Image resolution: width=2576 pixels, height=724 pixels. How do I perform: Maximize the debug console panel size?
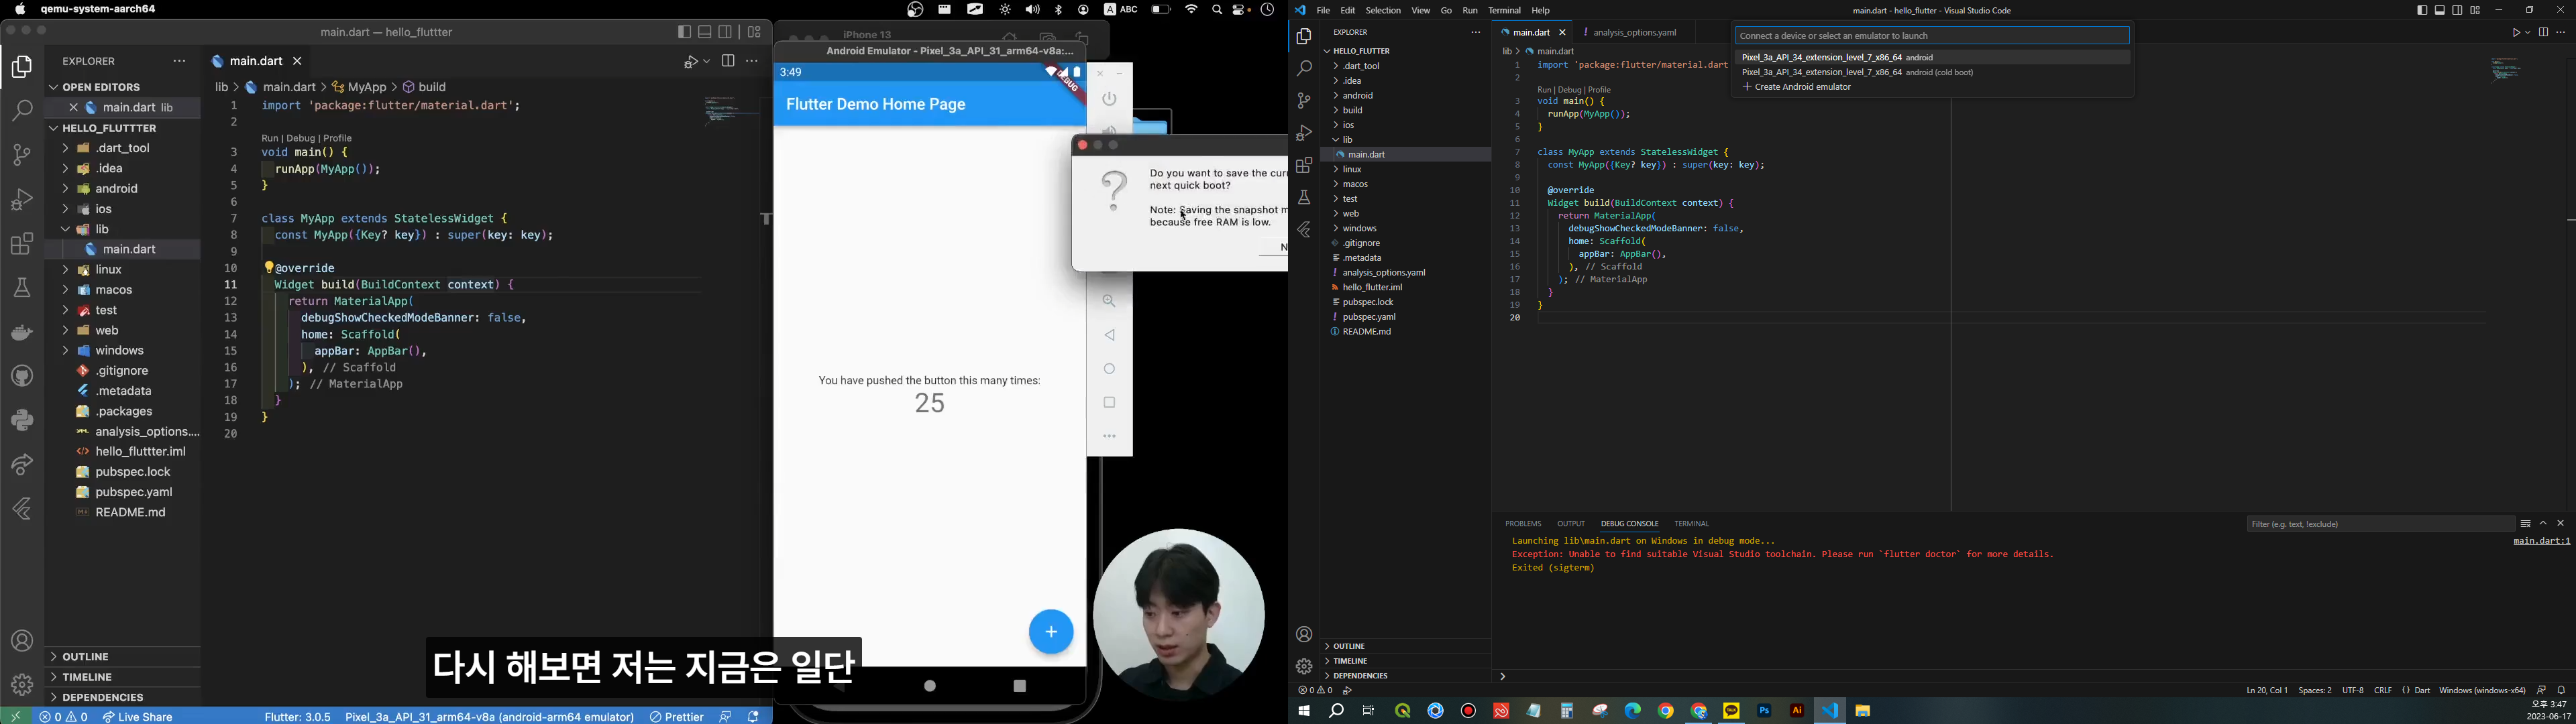pyautogui.click(x=2543, y=524)
